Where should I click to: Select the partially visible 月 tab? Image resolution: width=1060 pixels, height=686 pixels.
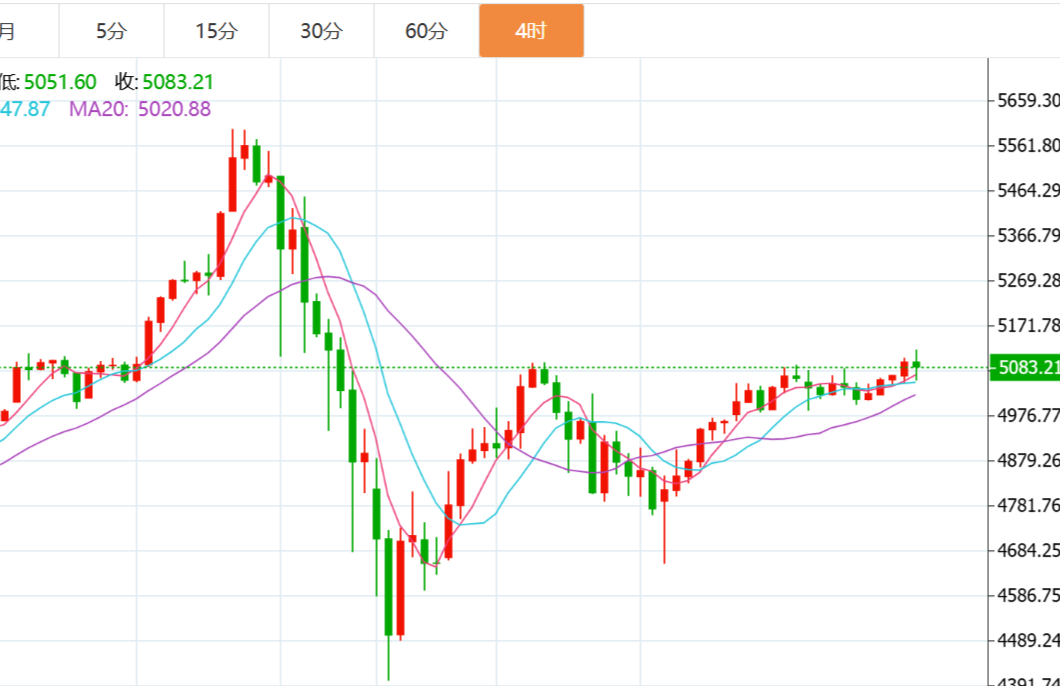pos(8,31)
